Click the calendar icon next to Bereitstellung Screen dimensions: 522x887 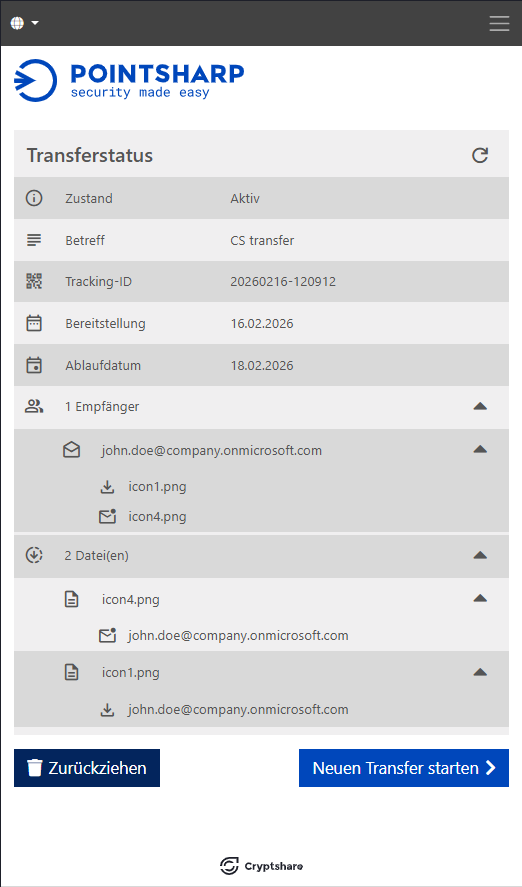coord(34,324)
